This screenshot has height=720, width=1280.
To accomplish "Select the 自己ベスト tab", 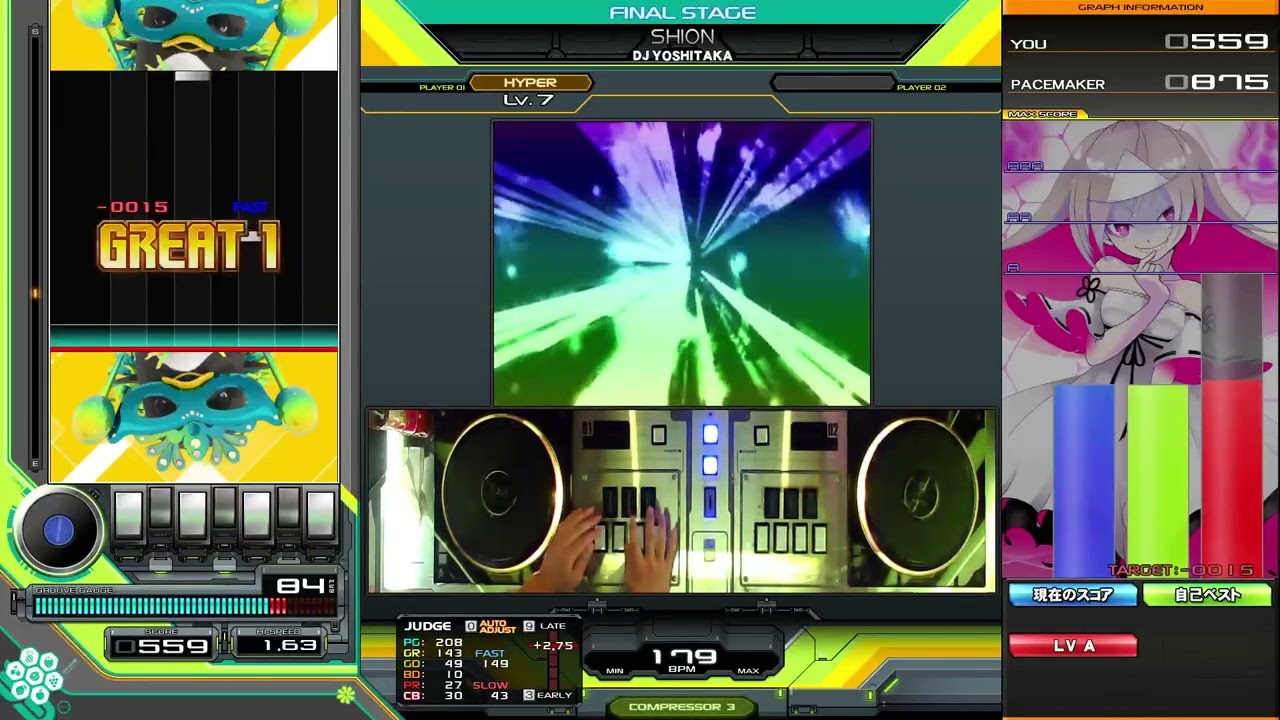I will (1207, 595).
